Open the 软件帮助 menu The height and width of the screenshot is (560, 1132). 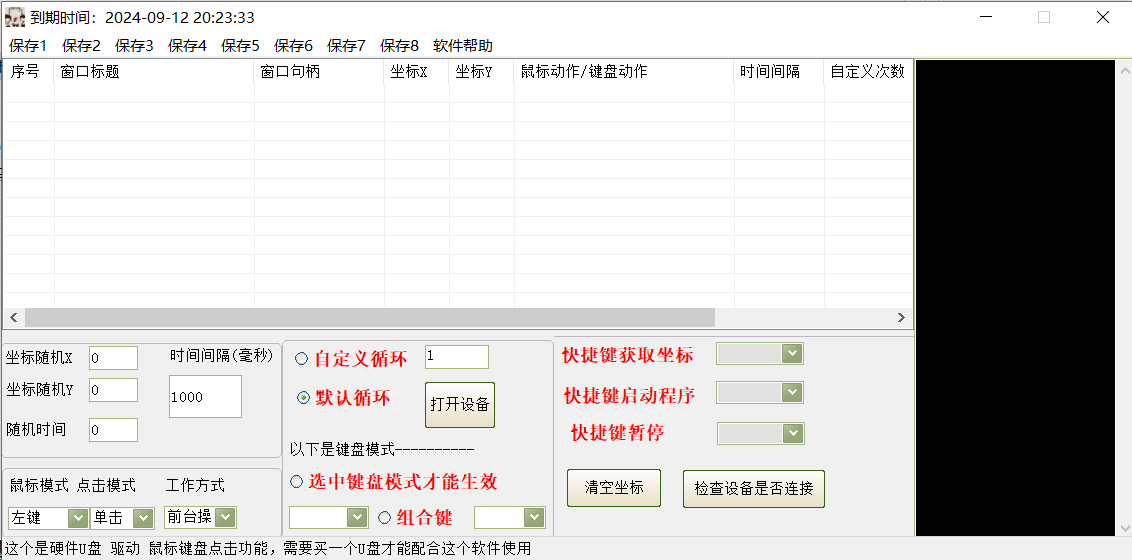(462, 46)
